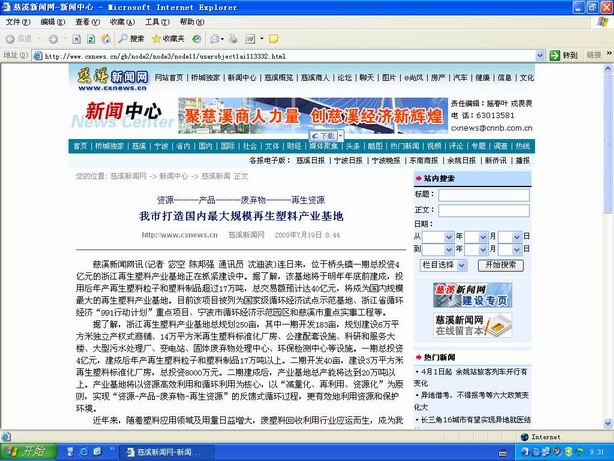Click the vertical scrollbar down arrow

pos(607,424)
